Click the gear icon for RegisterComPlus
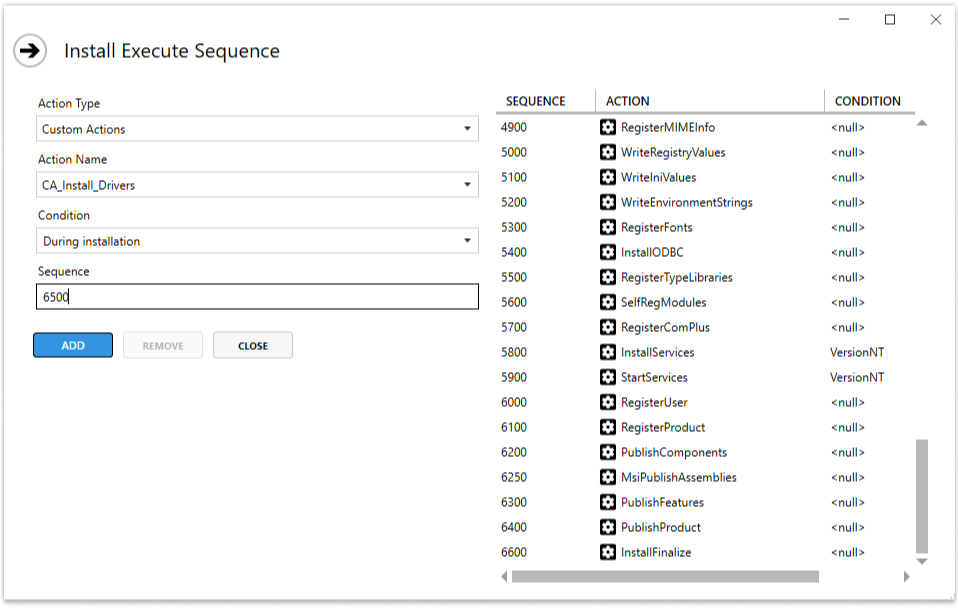 (607, 327)
